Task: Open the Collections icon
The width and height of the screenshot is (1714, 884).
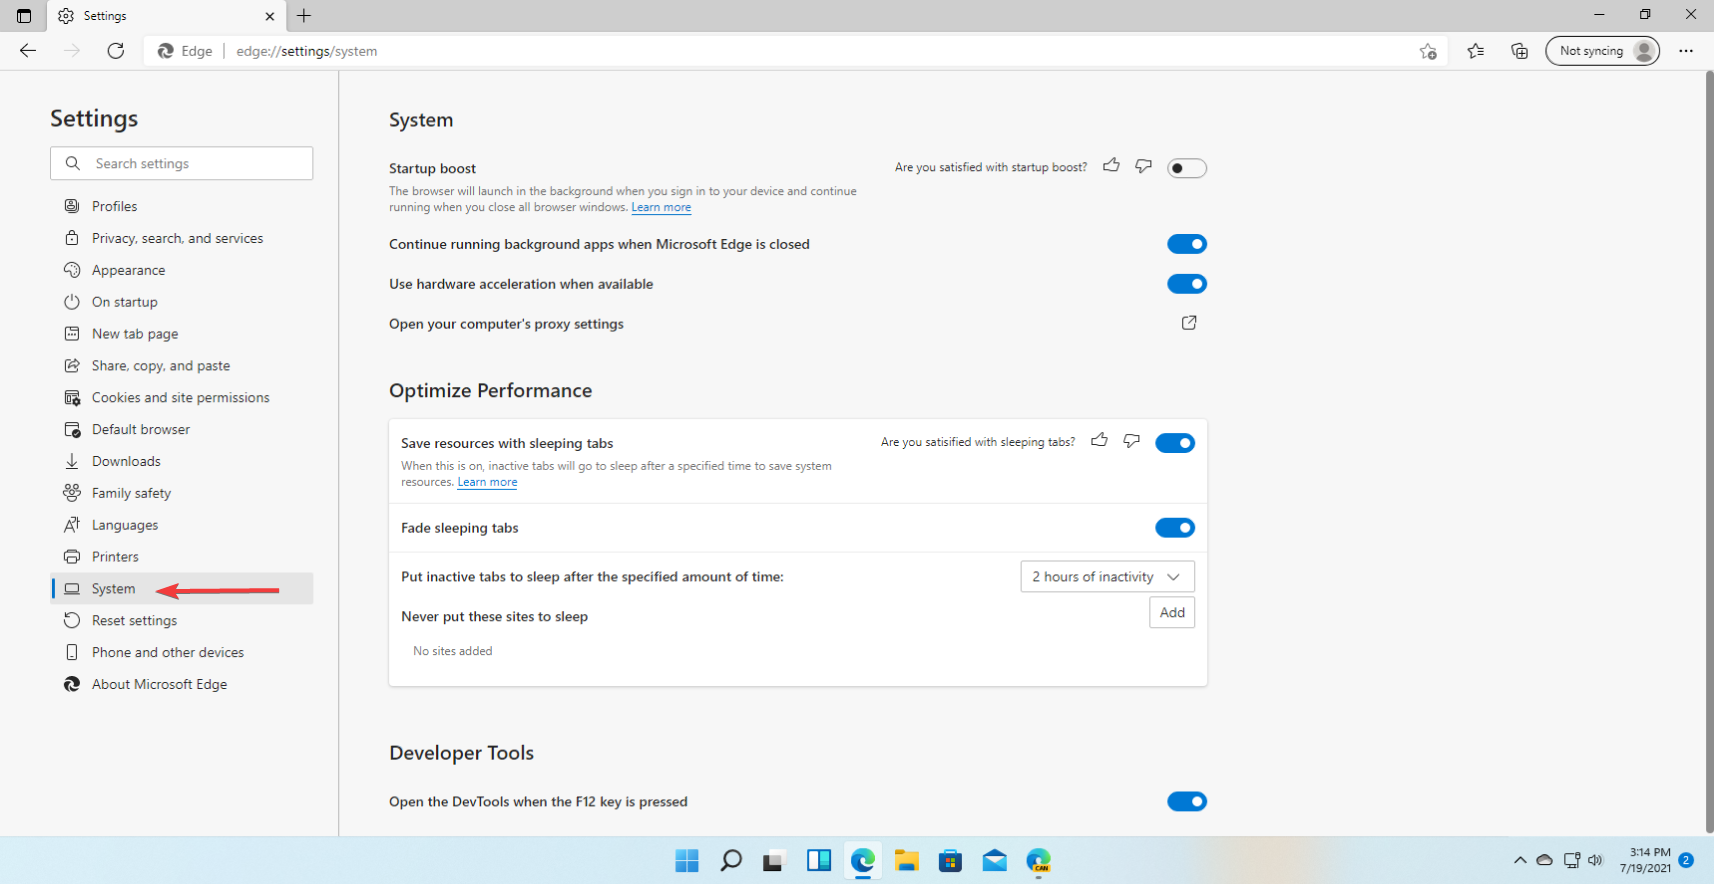Action: 1519,51
